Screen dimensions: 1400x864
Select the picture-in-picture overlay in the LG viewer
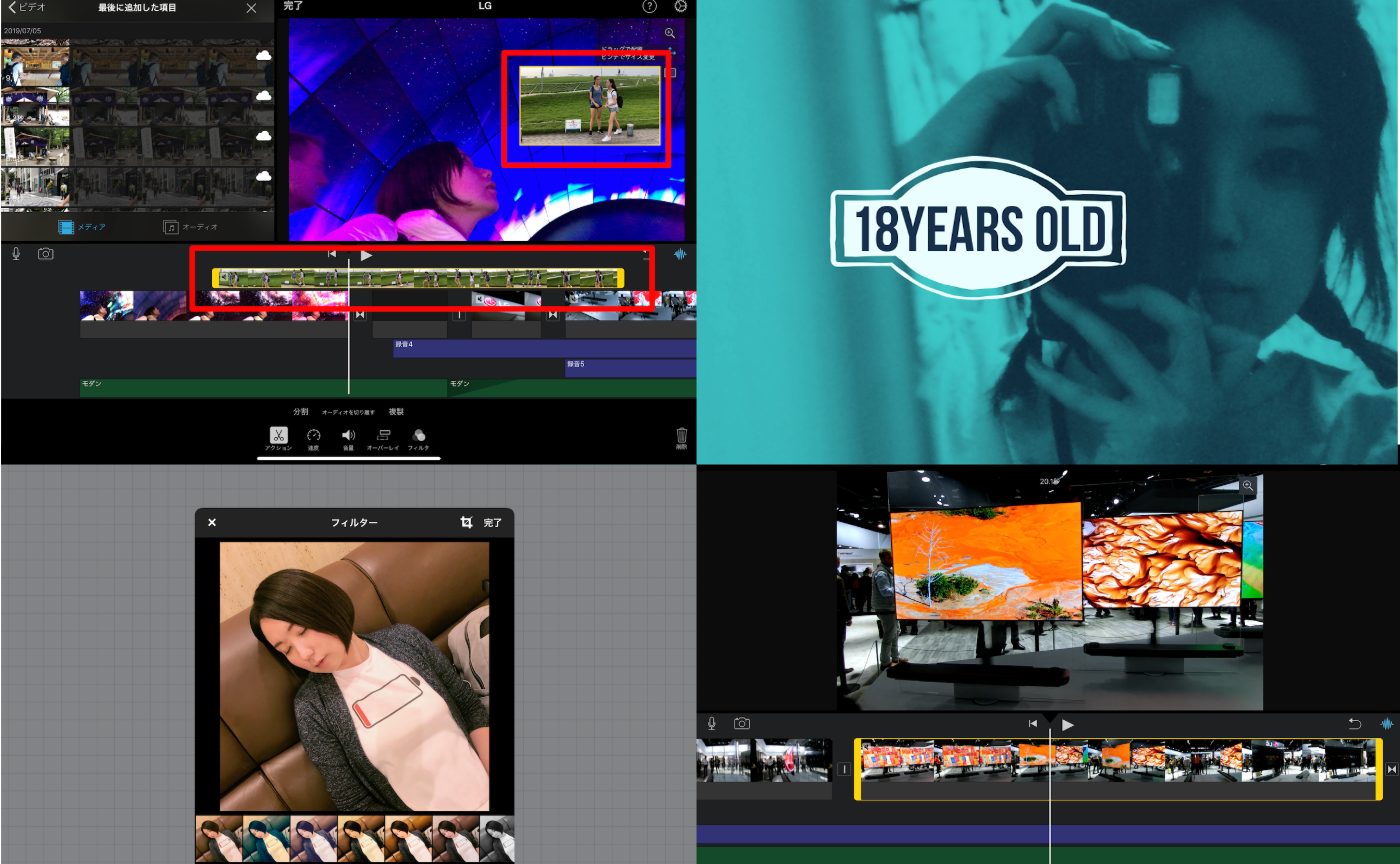[x=590, y=105]
